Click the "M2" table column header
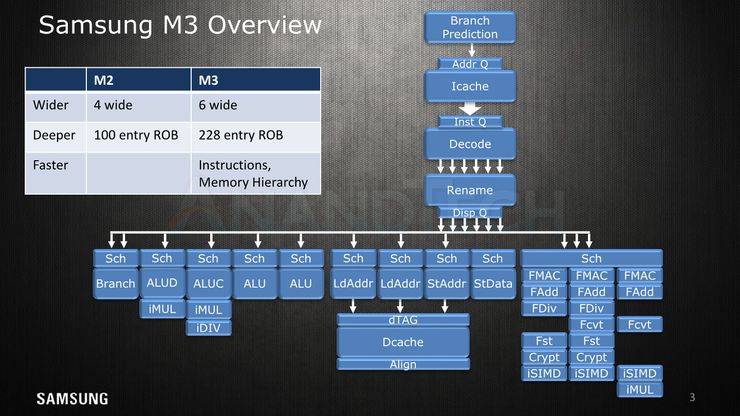This screenshot has width=740, height=416. [x=139, y=79]
